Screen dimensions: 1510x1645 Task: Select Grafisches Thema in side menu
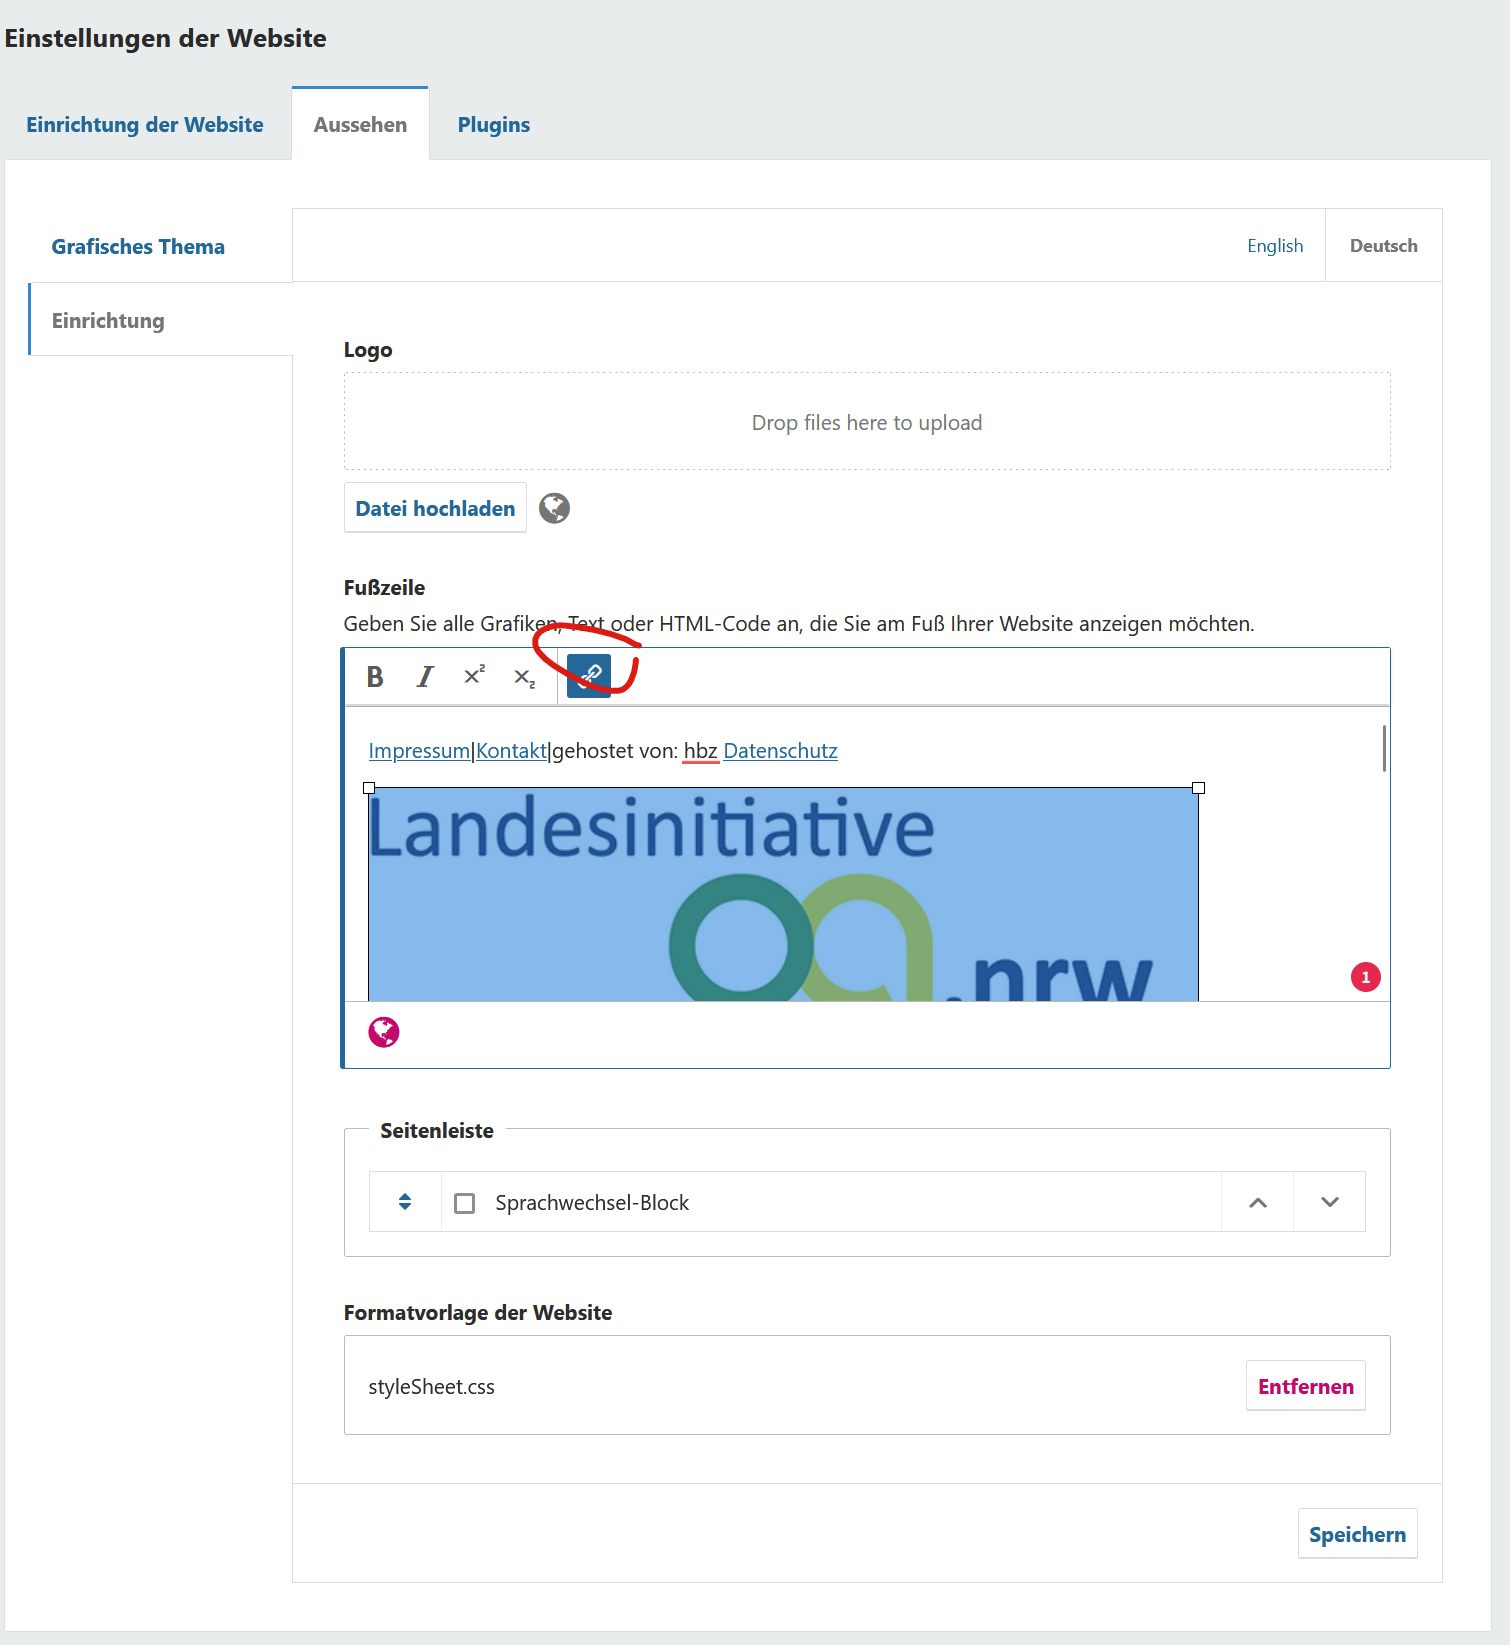pyautogui.click(x=138, y=247)
